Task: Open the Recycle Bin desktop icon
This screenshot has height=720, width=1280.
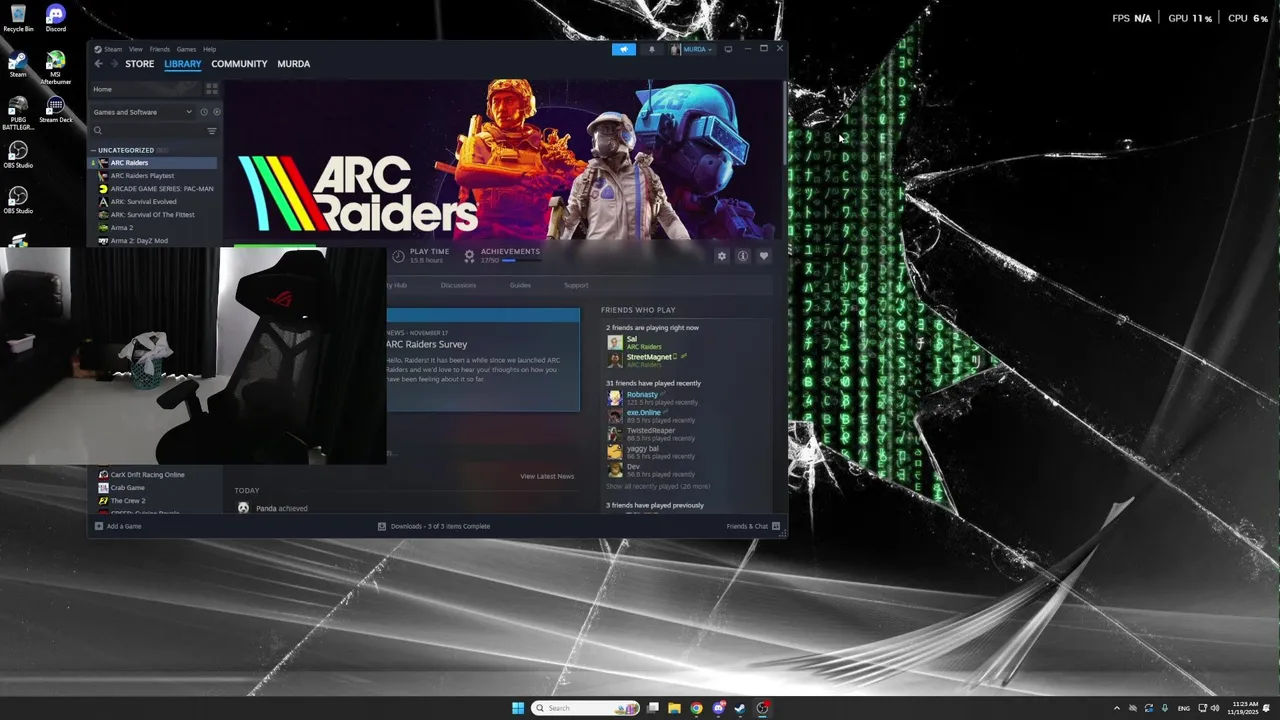Action: coord(18,18)
